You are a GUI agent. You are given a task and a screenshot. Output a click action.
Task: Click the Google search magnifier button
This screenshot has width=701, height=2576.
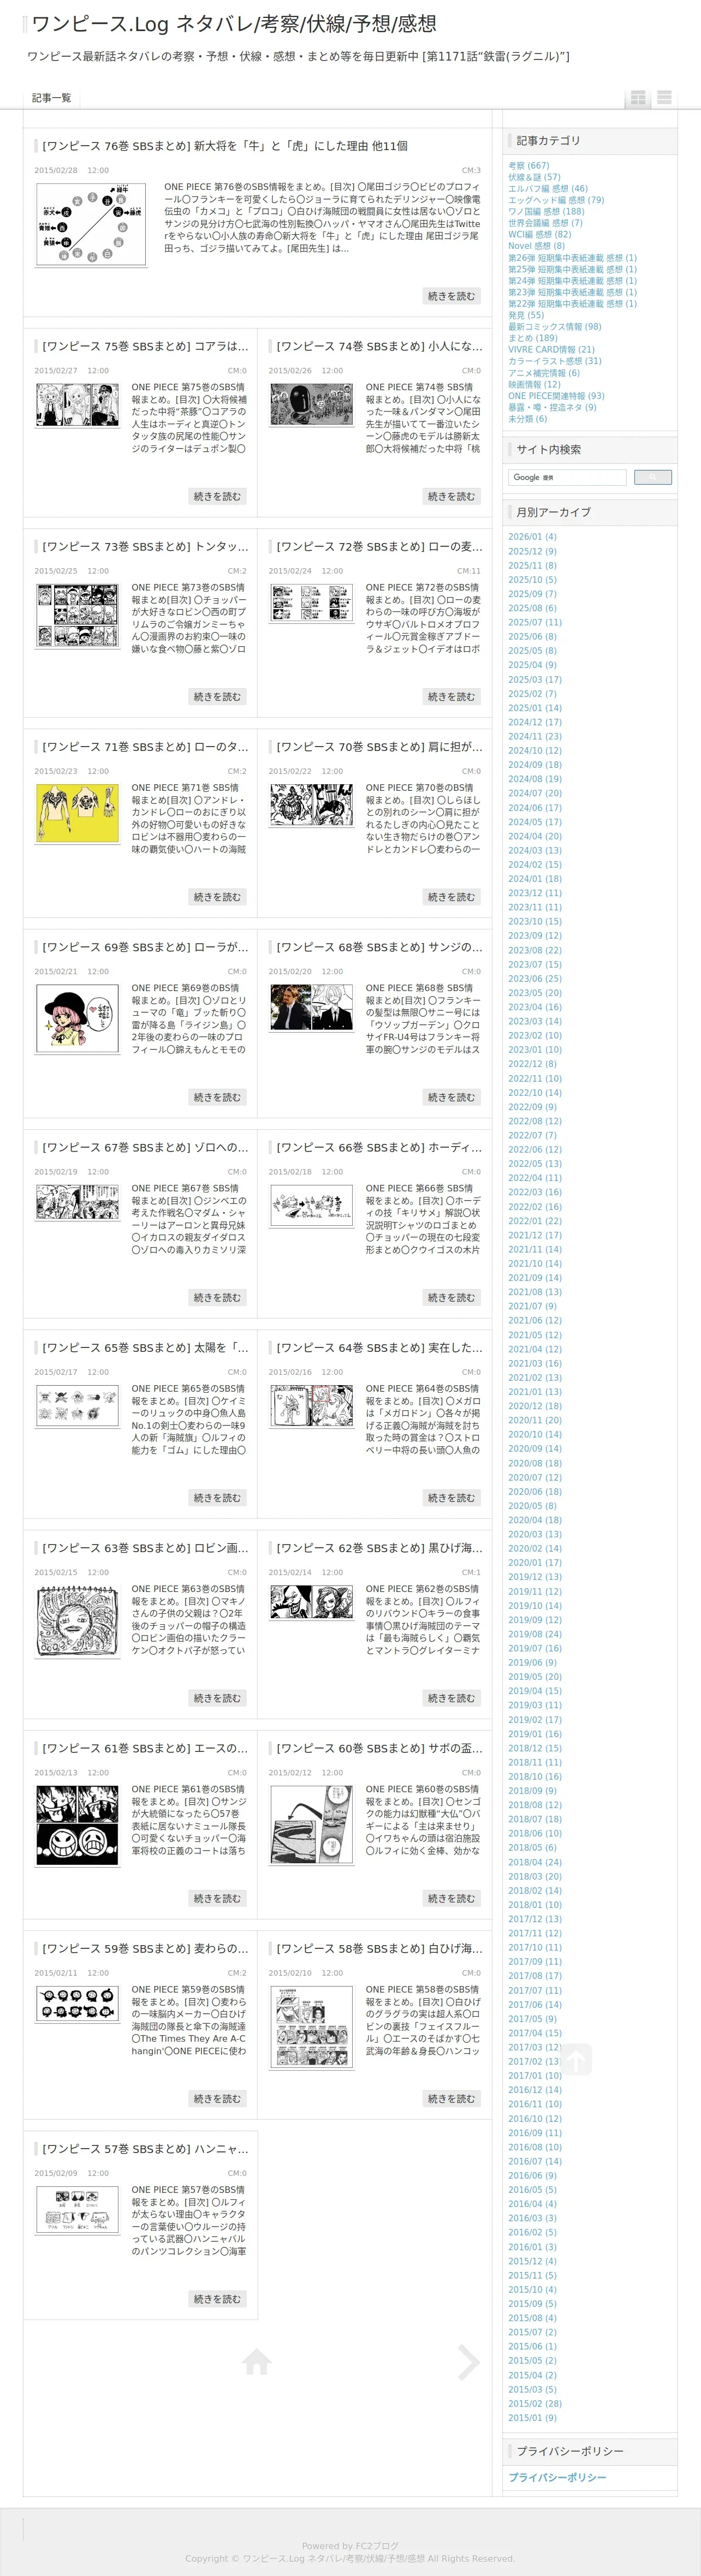click(653, 477)
